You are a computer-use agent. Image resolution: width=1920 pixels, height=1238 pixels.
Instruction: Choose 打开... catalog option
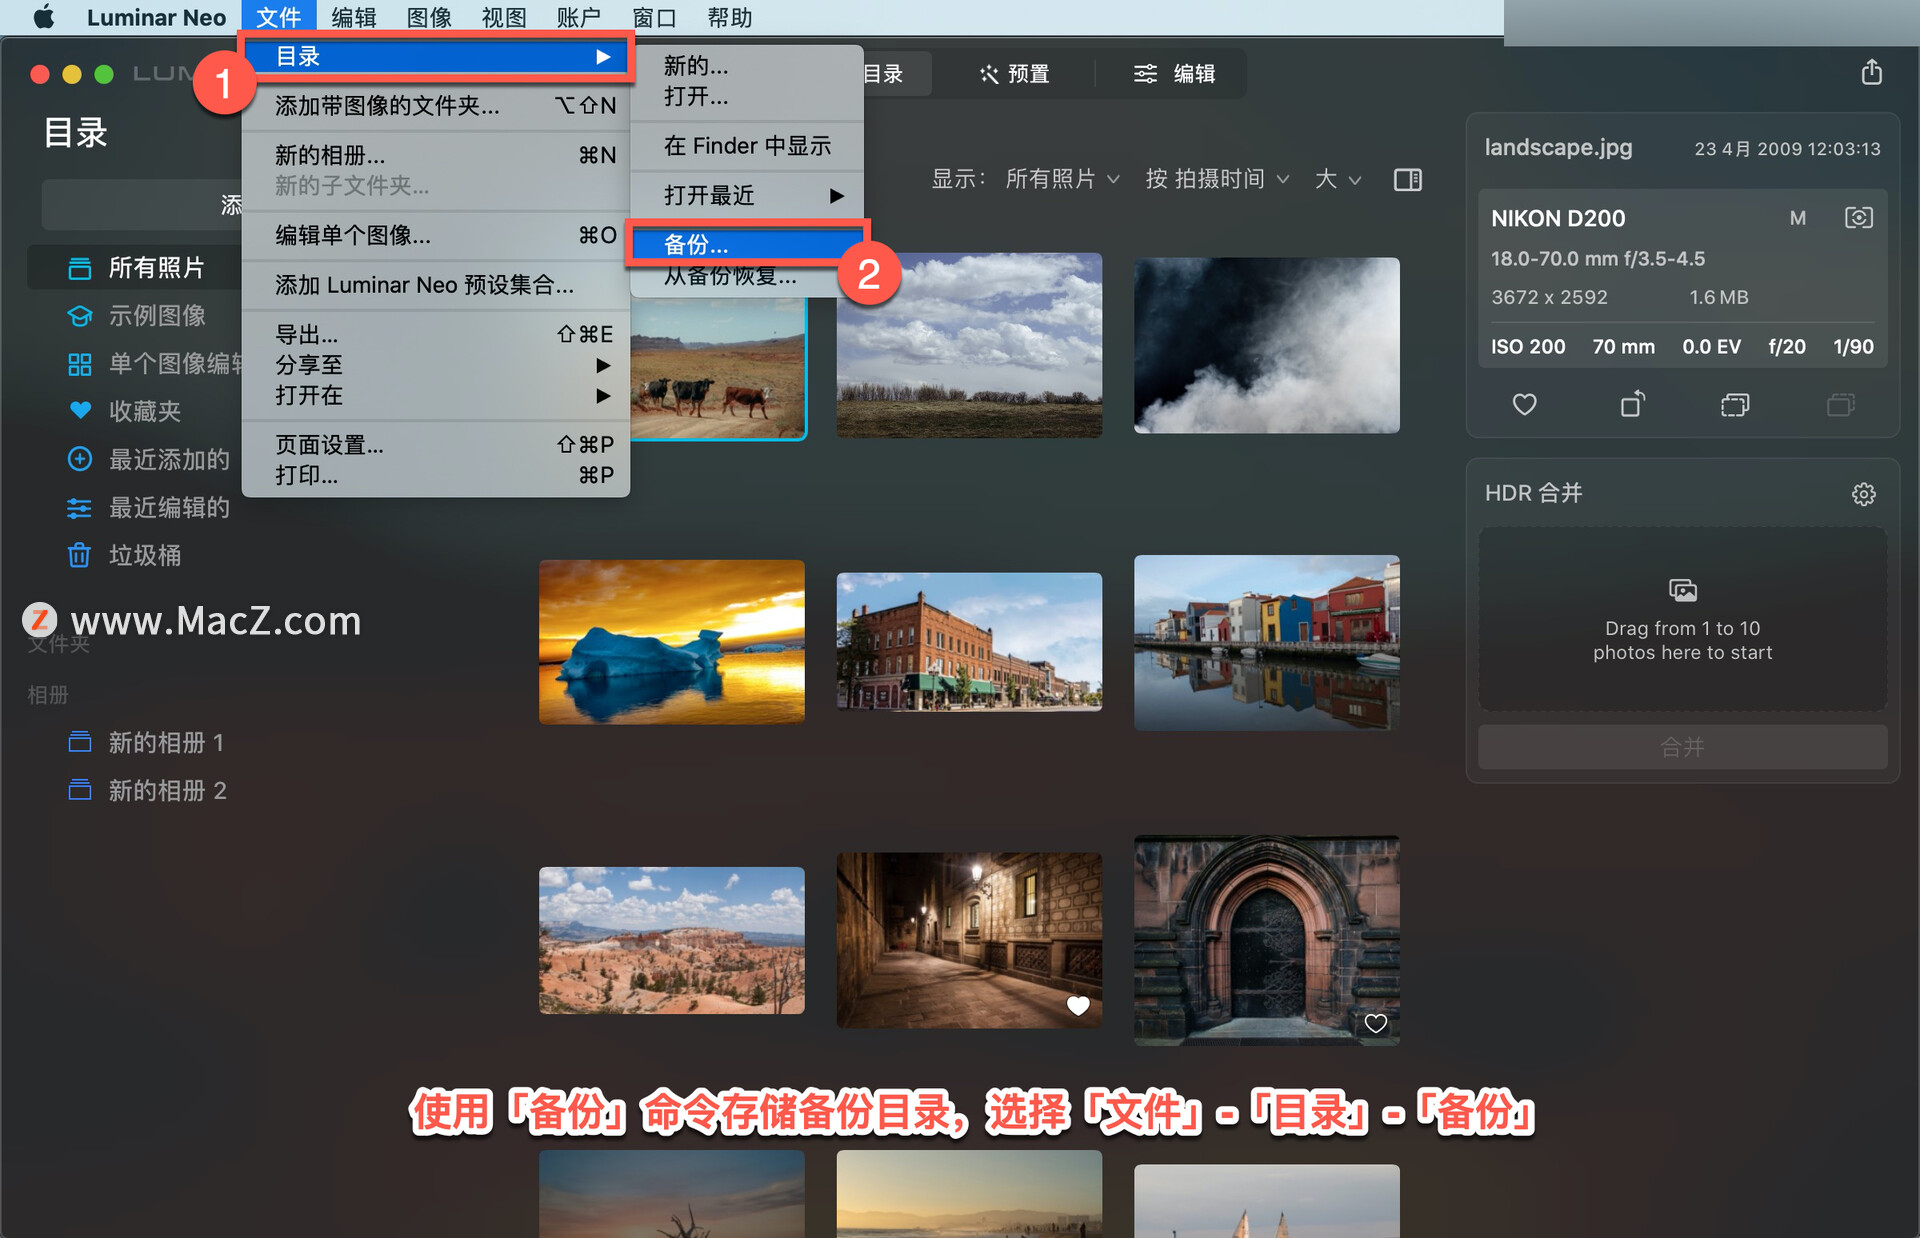pos(747,97)
